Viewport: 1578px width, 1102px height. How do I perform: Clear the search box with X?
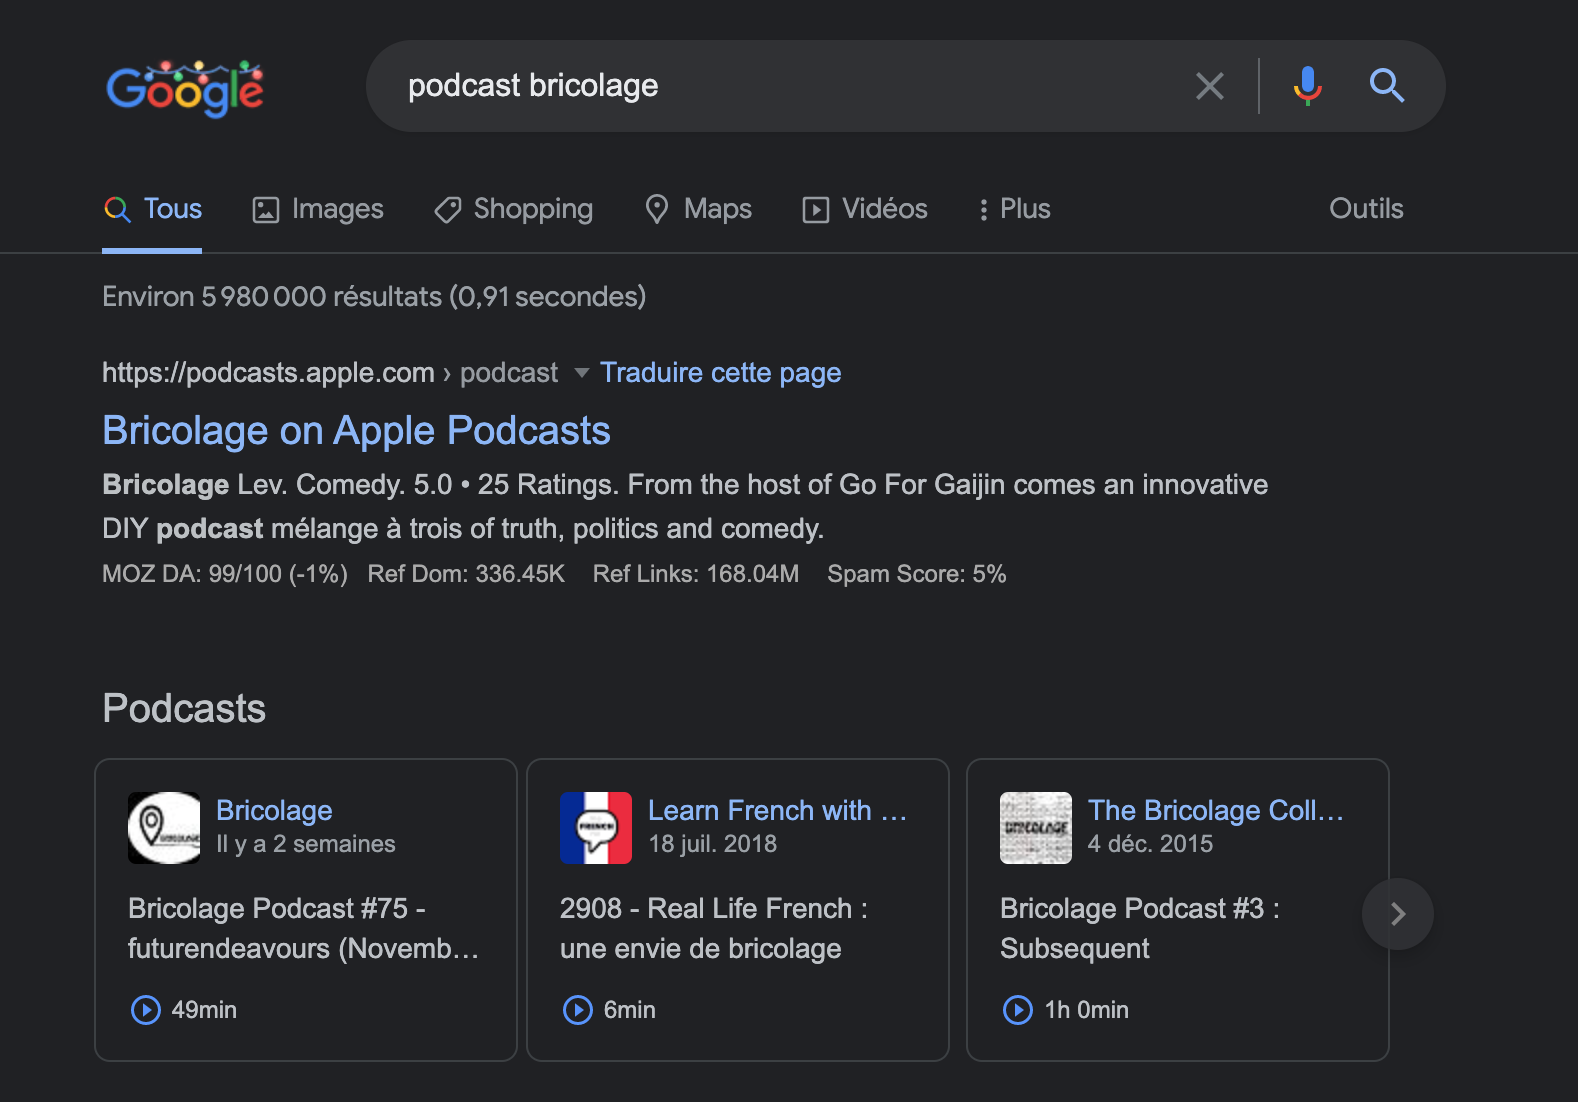pyautogui.click(x=1210, y=86)
